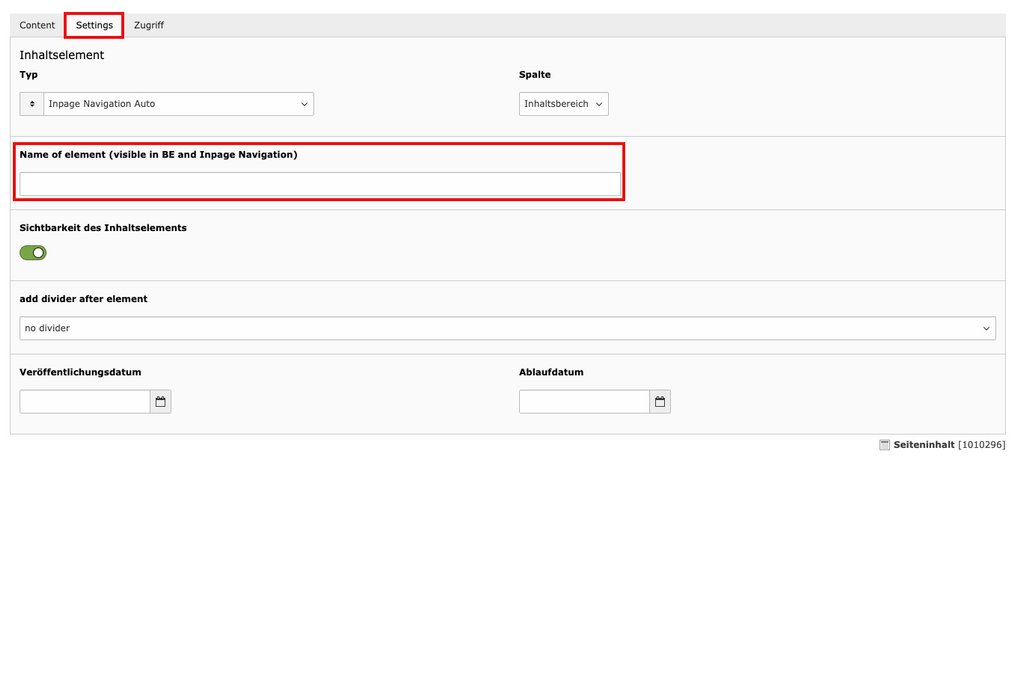The image size is (1024, 682).
Task: Click the Inhaltselement section heading
Action: (62, 55)
